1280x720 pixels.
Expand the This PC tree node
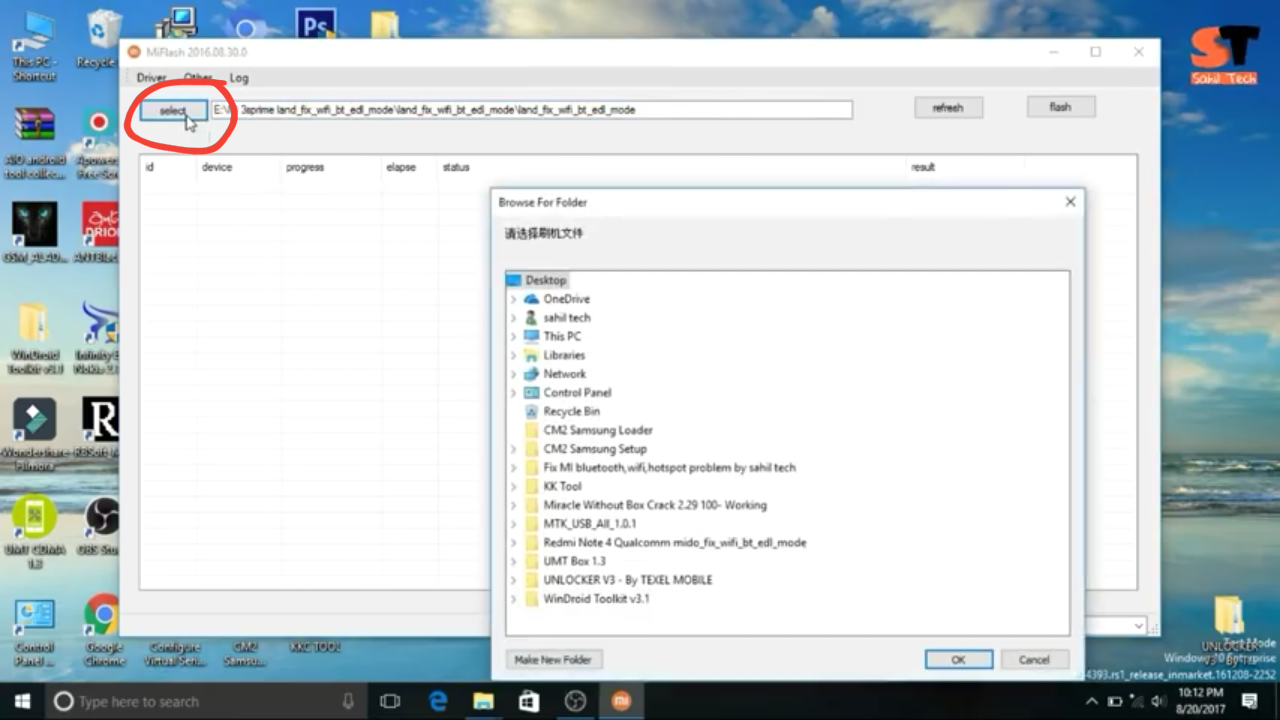[514, 337]
